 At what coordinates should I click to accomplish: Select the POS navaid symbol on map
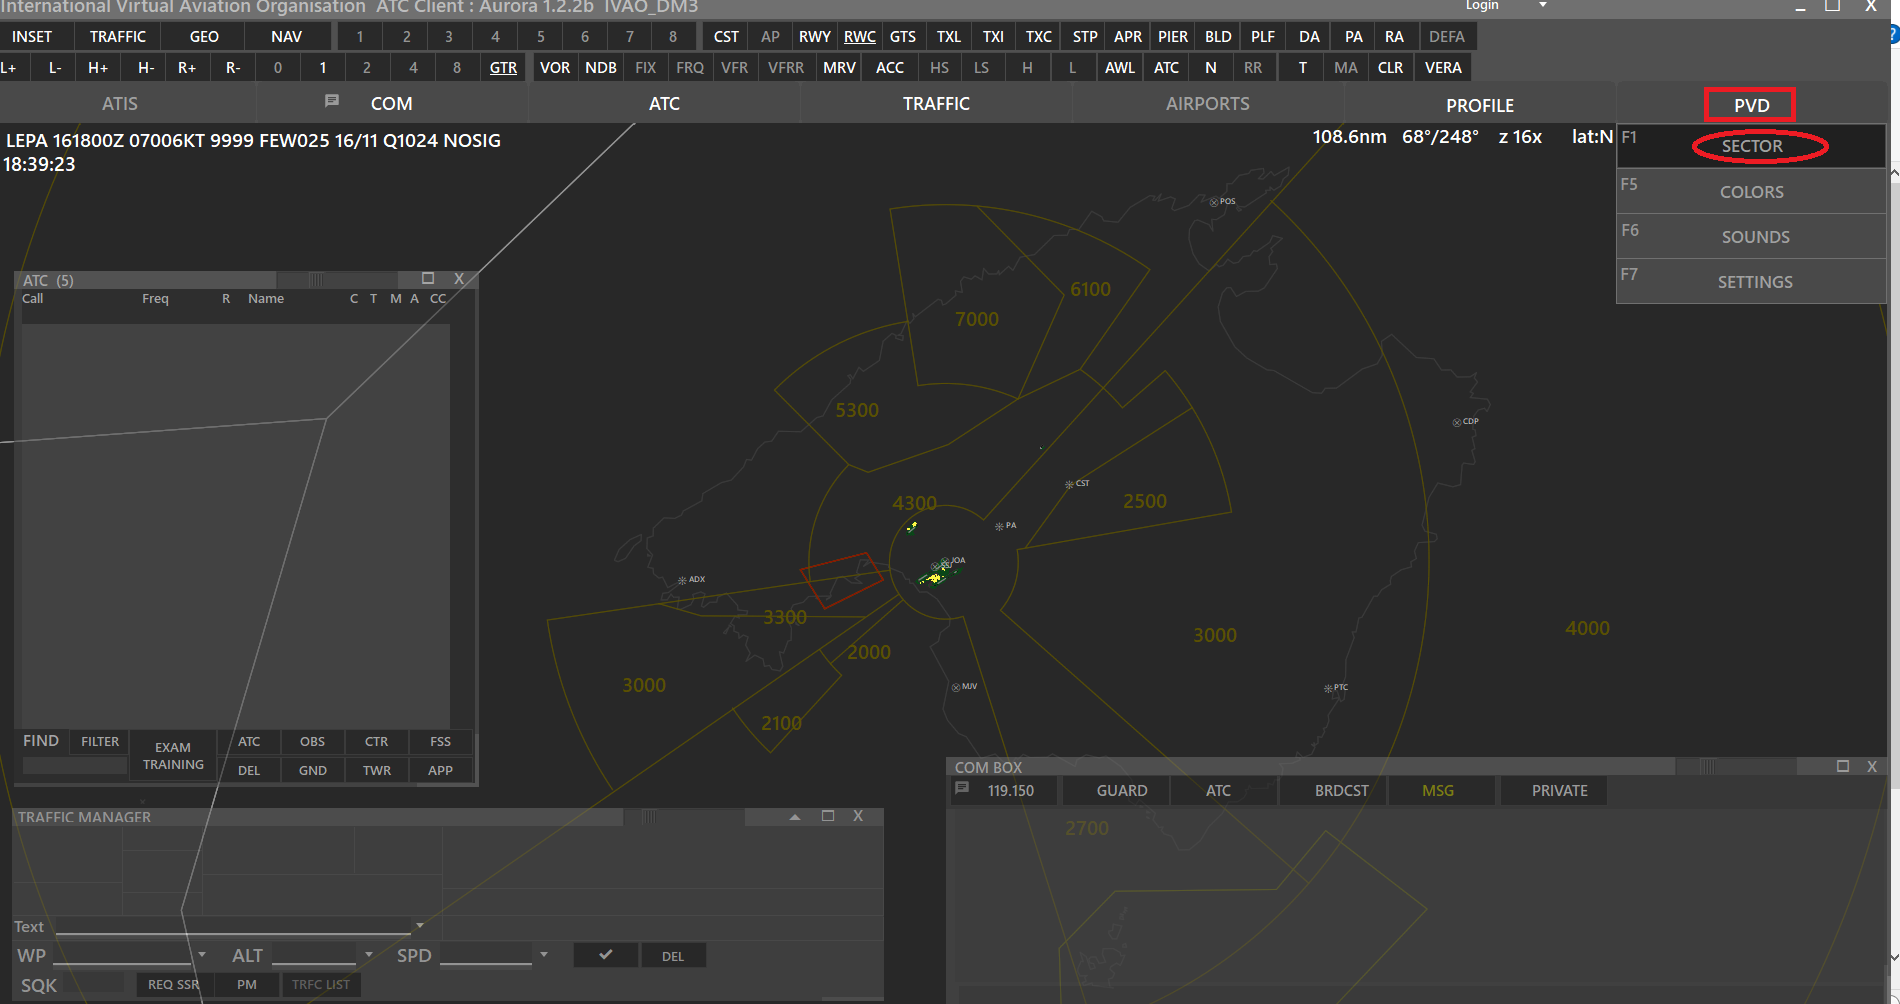[x=1214, y=202]
